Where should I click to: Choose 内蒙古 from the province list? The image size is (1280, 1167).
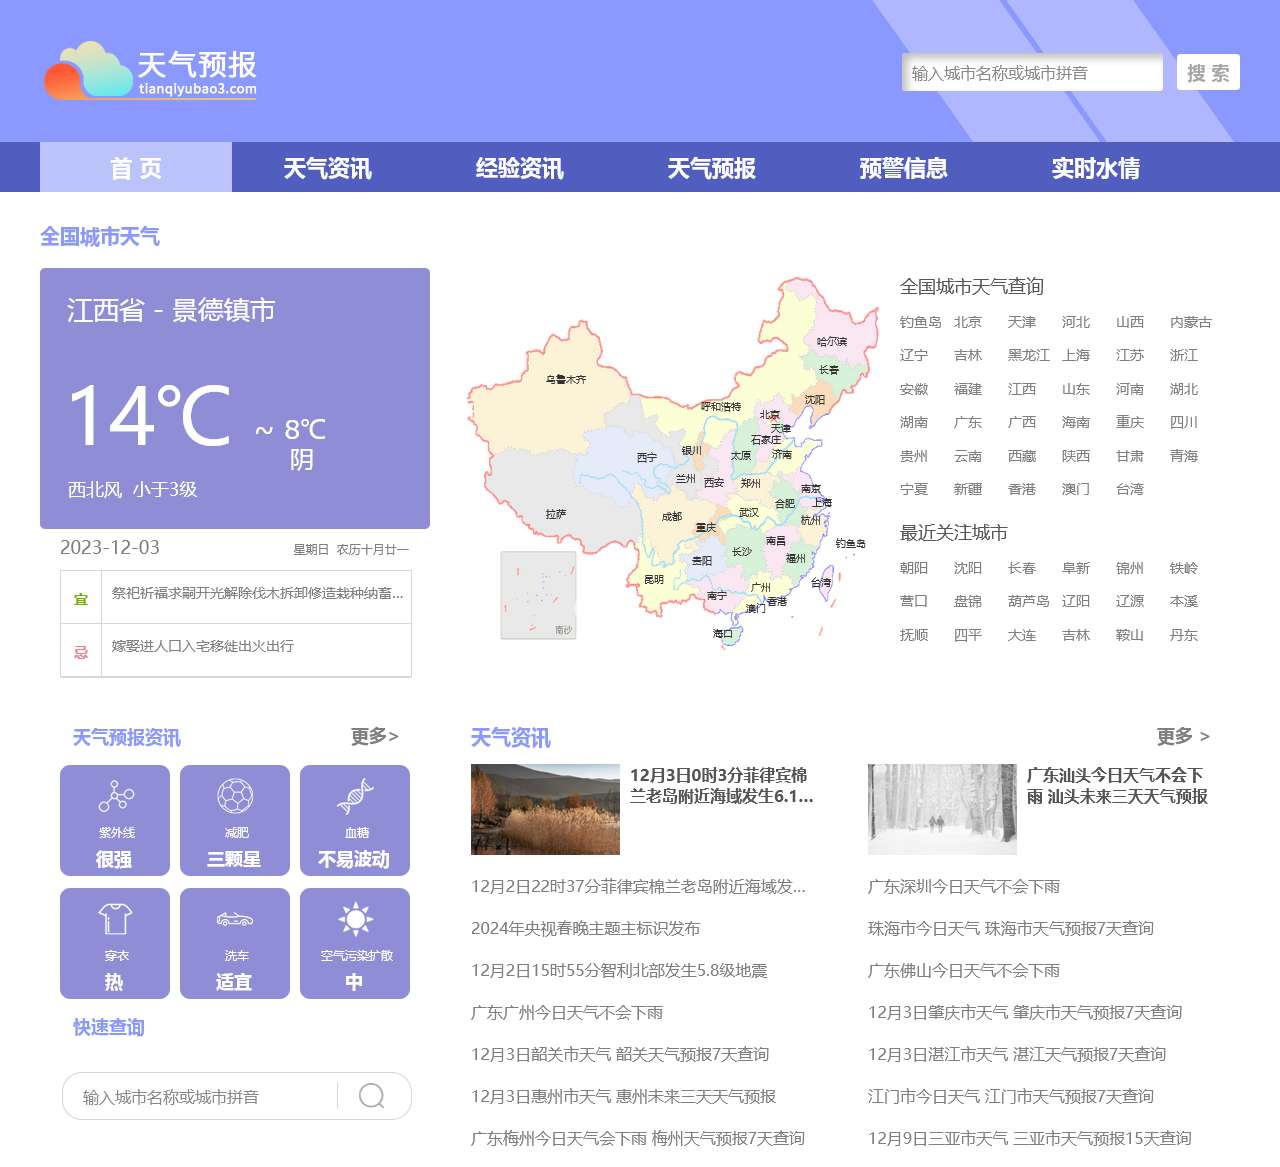point(1190,322)
